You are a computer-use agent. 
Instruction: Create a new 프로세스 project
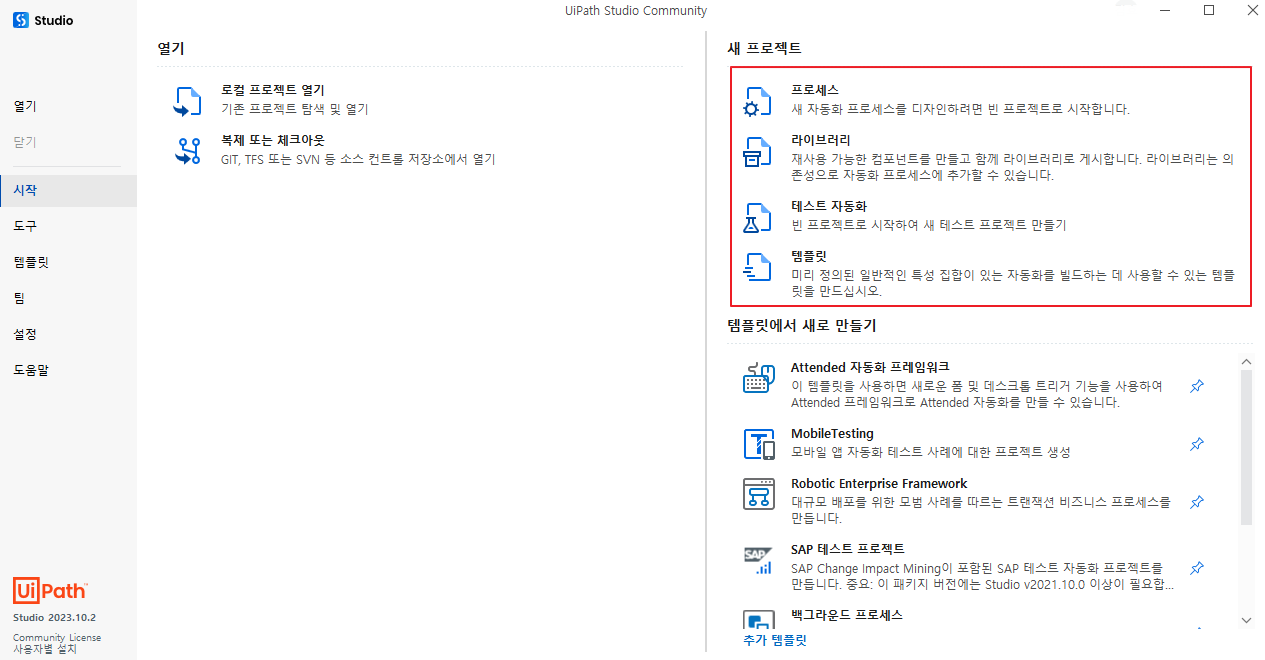tap(991, 99)
